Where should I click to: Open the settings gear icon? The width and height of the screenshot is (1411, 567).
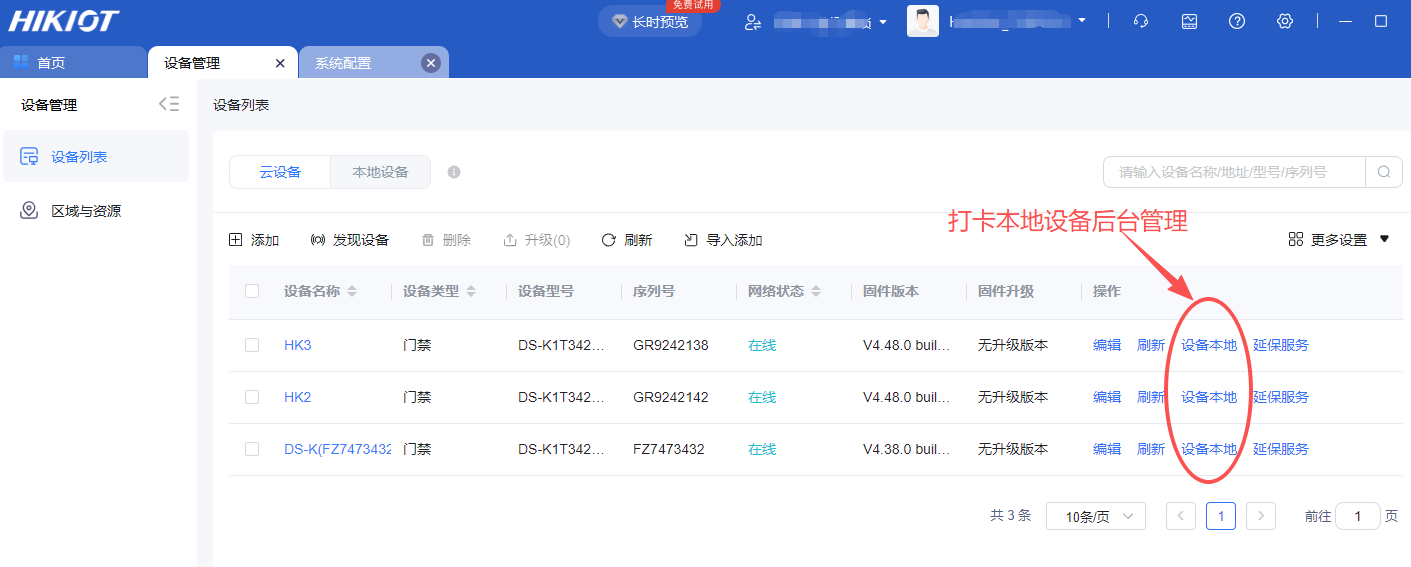point(1285,21)
